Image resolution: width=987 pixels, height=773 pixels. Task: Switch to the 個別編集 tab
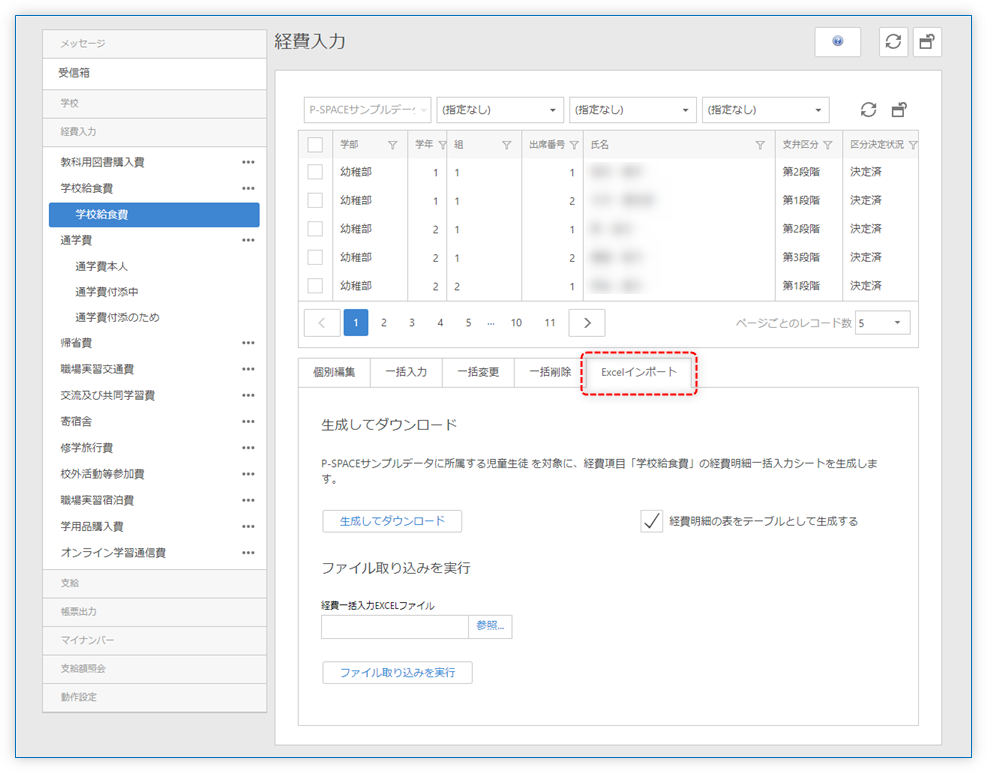(334, 372)
